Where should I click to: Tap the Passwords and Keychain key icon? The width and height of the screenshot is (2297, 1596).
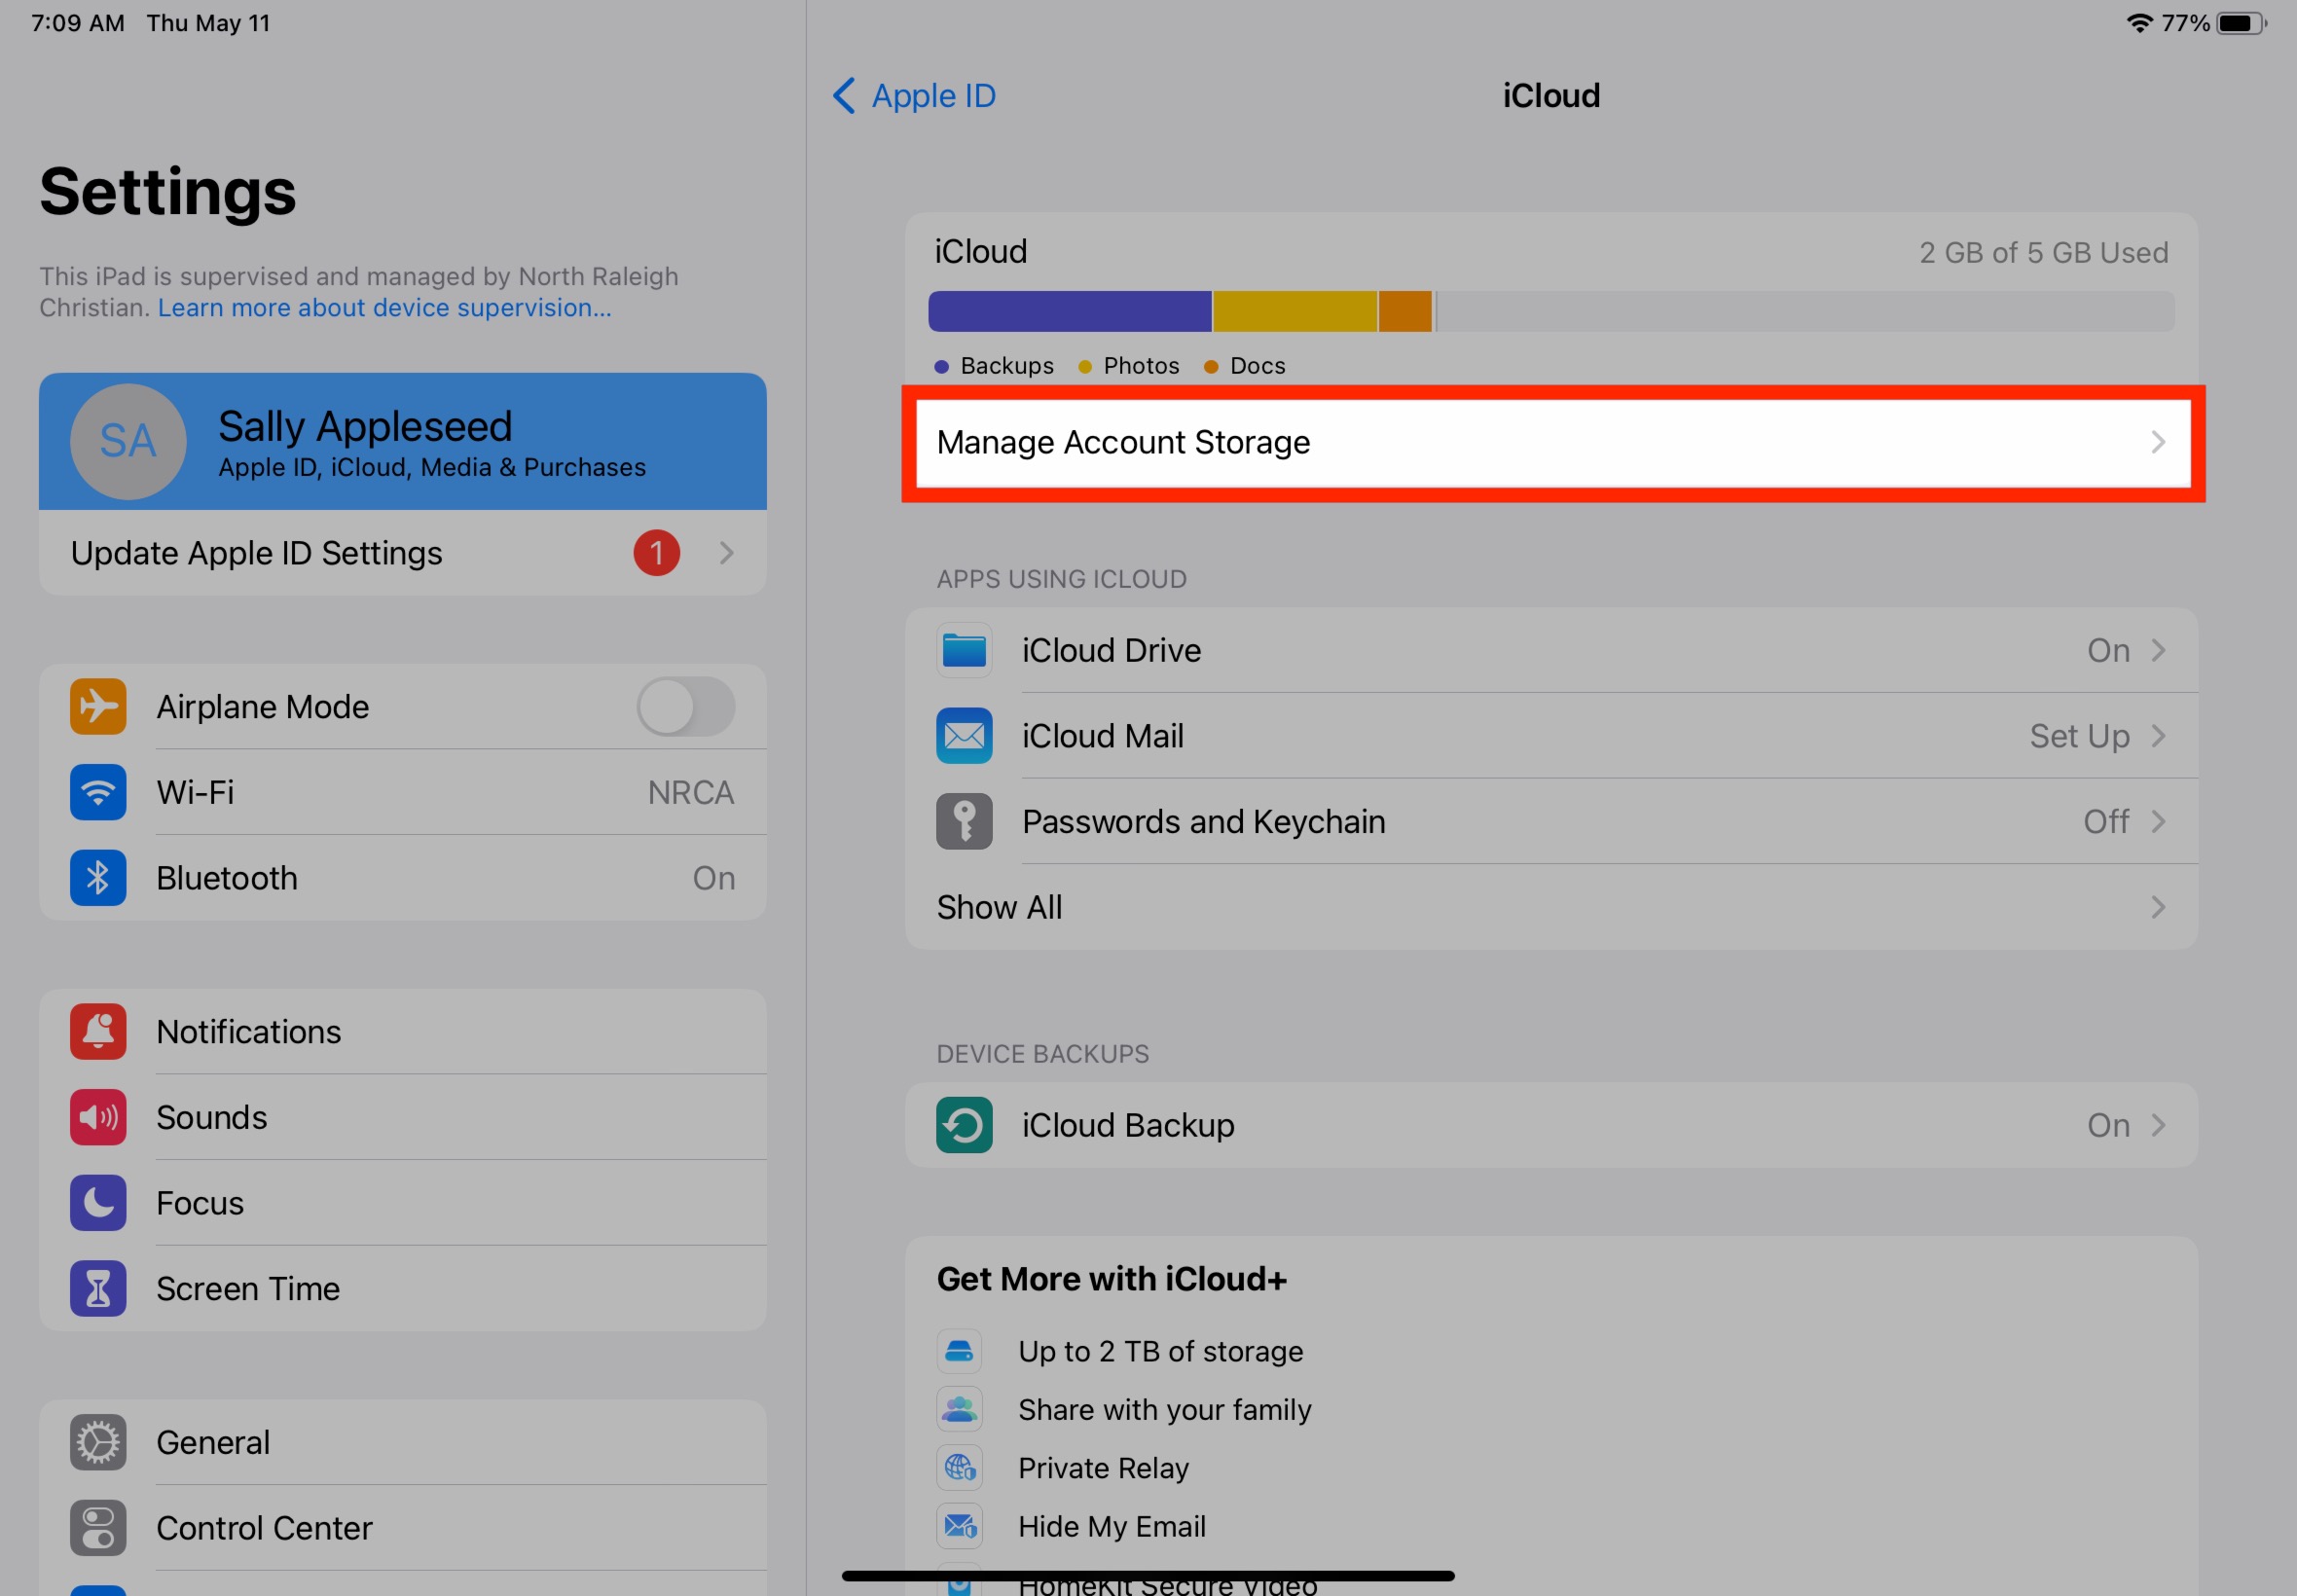coord(964,821)
